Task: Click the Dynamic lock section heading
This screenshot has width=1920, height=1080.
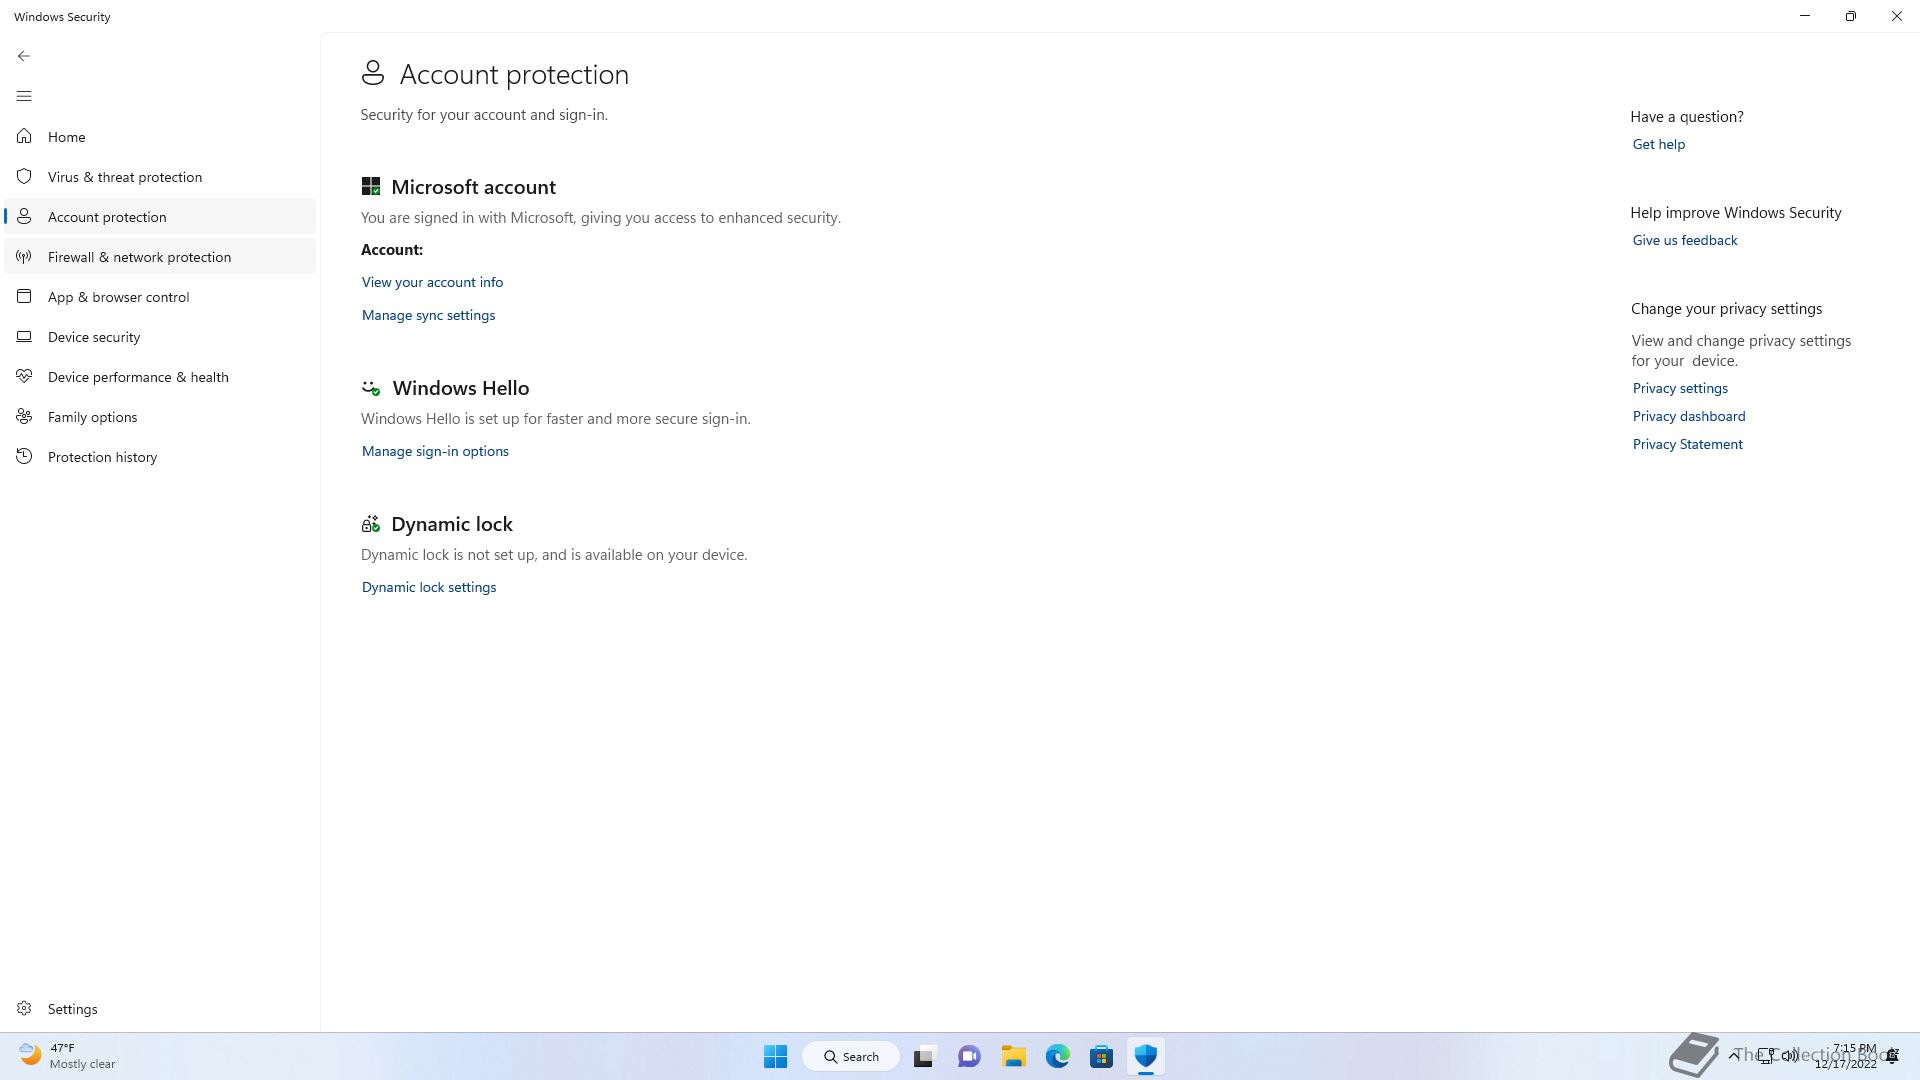Action: [x=452, y=524]
